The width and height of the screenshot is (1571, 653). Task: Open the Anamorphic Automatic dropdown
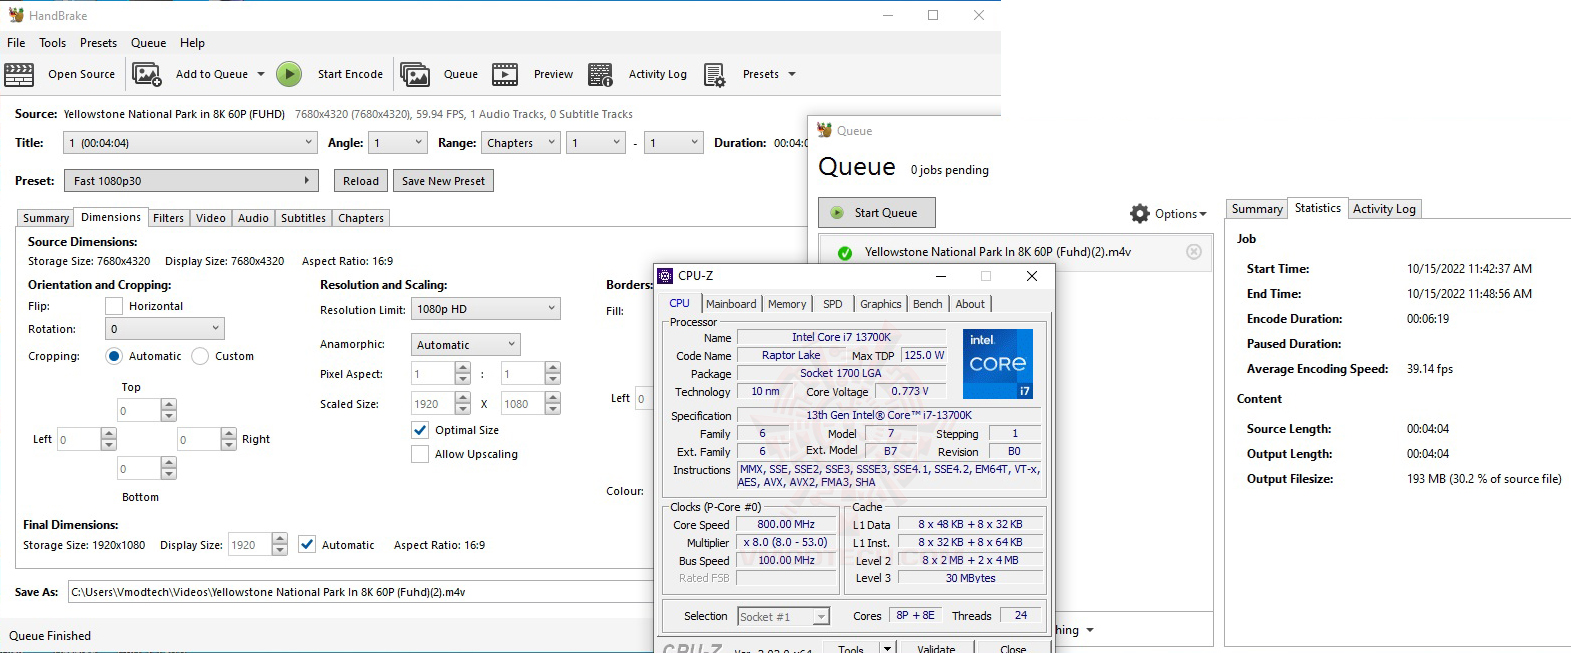click(x=466, y=345)
